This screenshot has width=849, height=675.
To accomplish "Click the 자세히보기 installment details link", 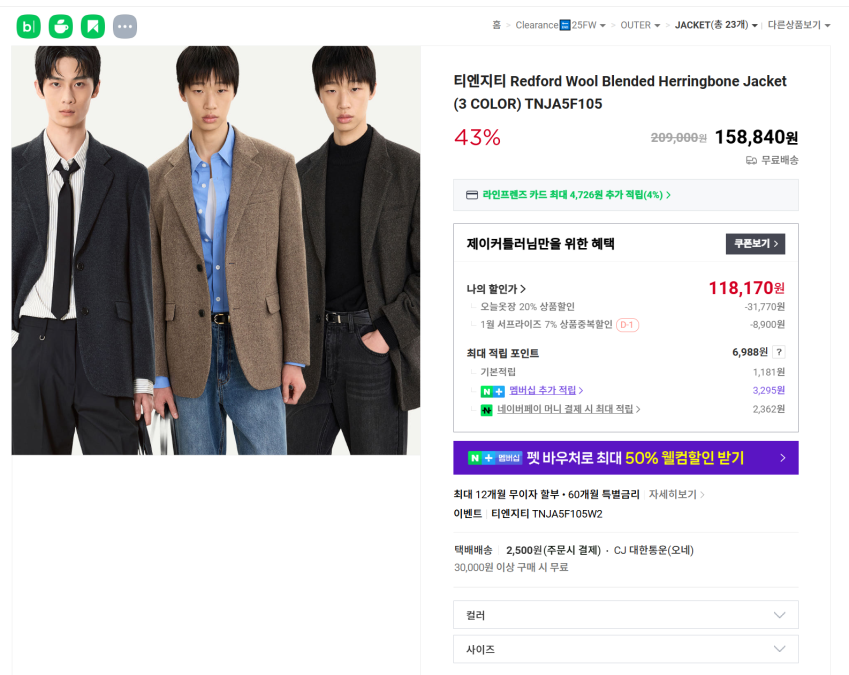I will coord(677,495).
